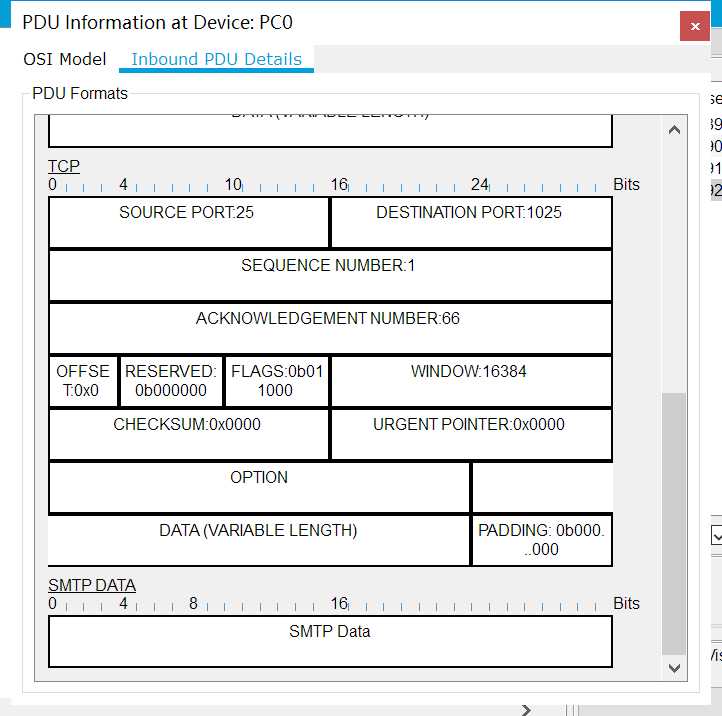The height and width of the screenshot is (716, 722).
Task: Click the TCP section heading
Action: click(x=64, y=166)
